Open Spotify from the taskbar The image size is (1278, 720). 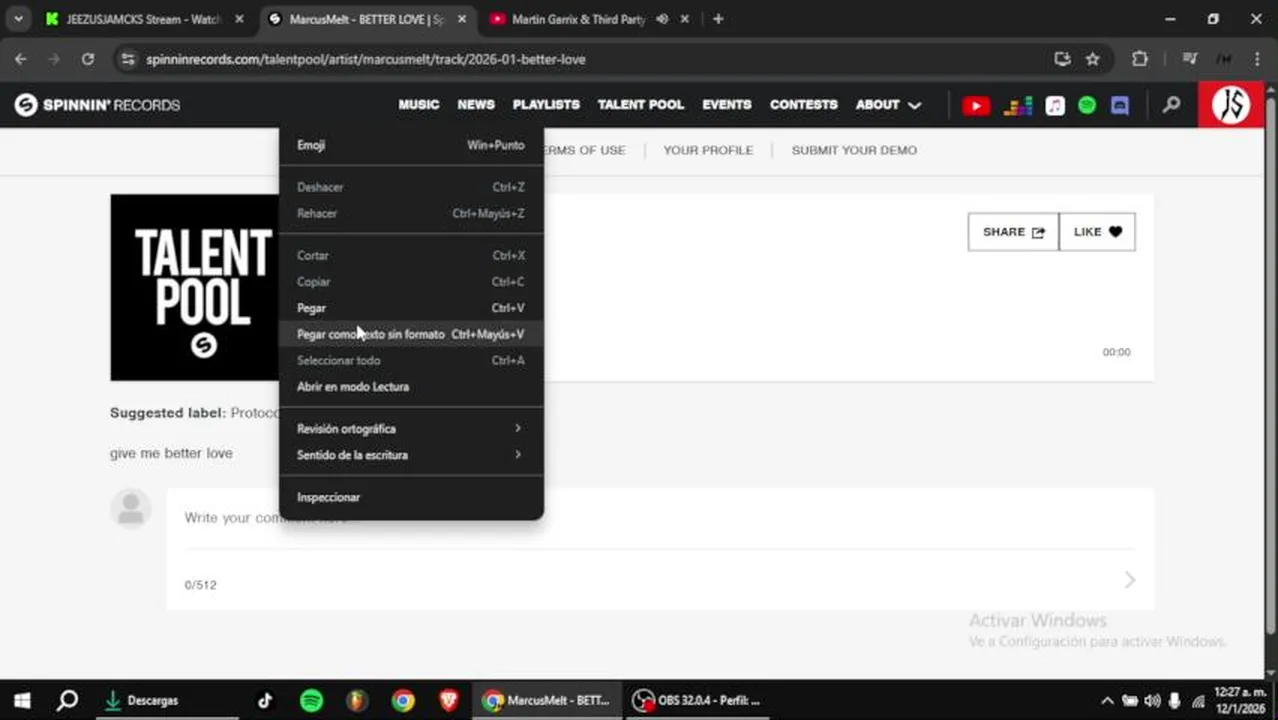tap(311, 701)
